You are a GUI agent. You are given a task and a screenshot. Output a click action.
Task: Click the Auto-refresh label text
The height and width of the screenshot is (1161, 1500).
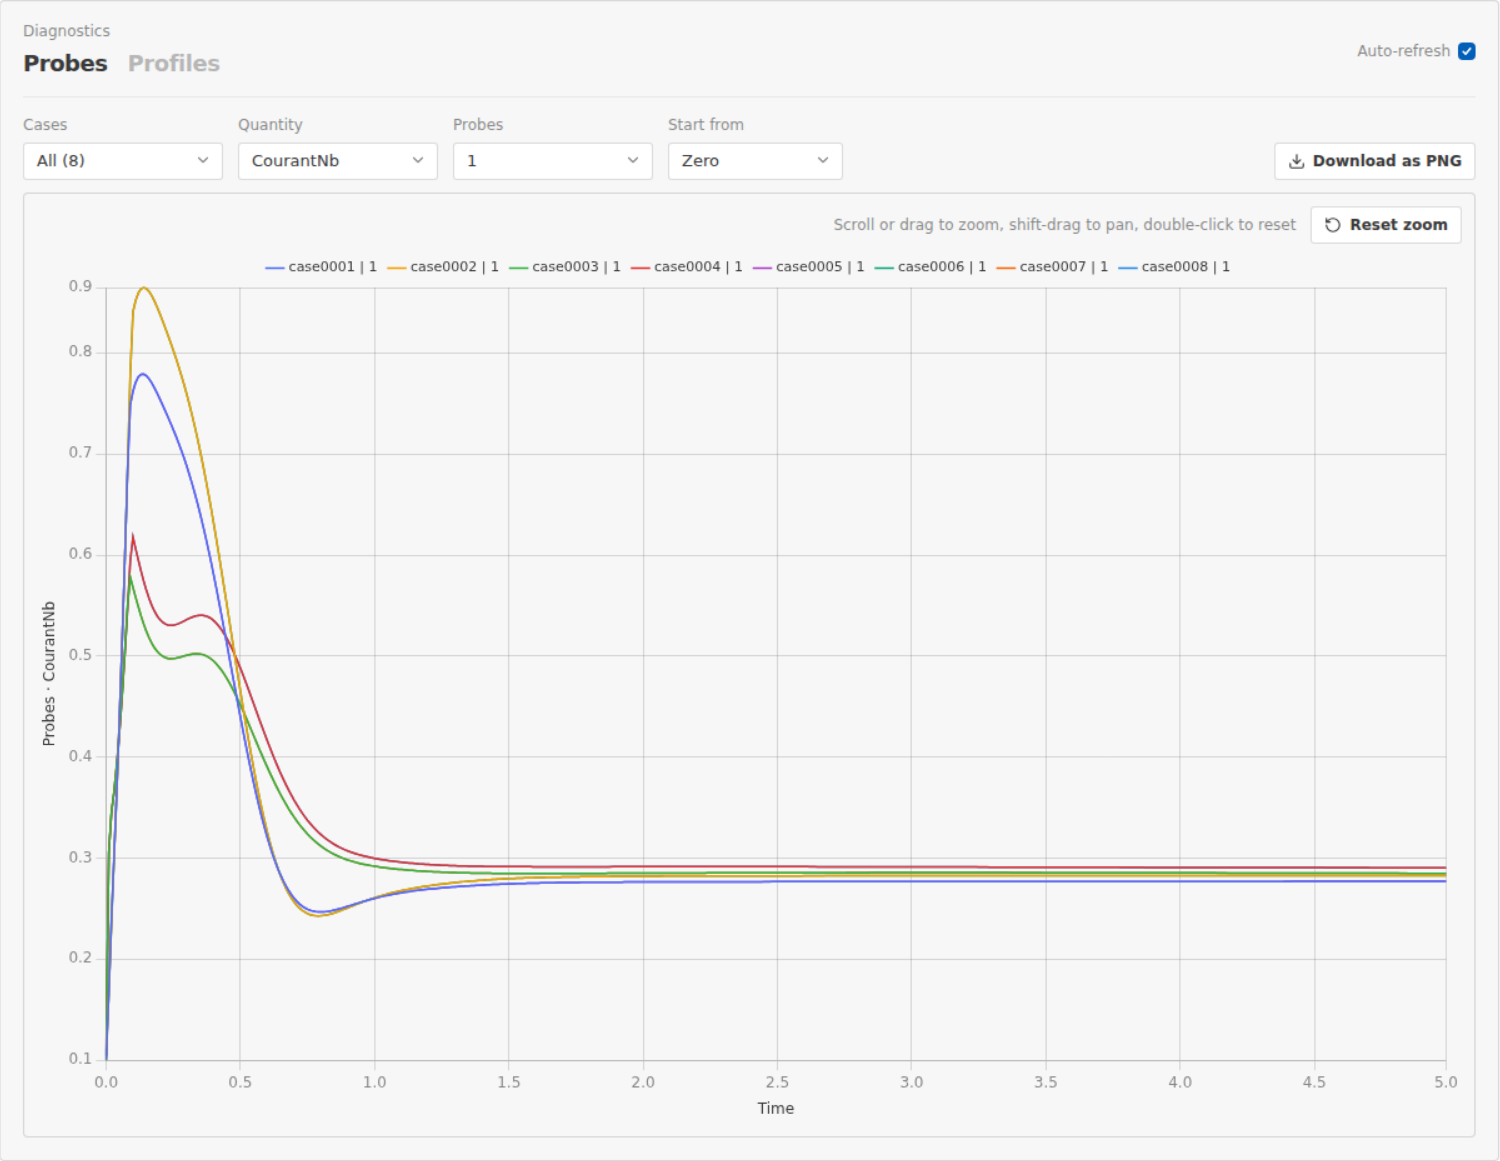click(1403, 51)
